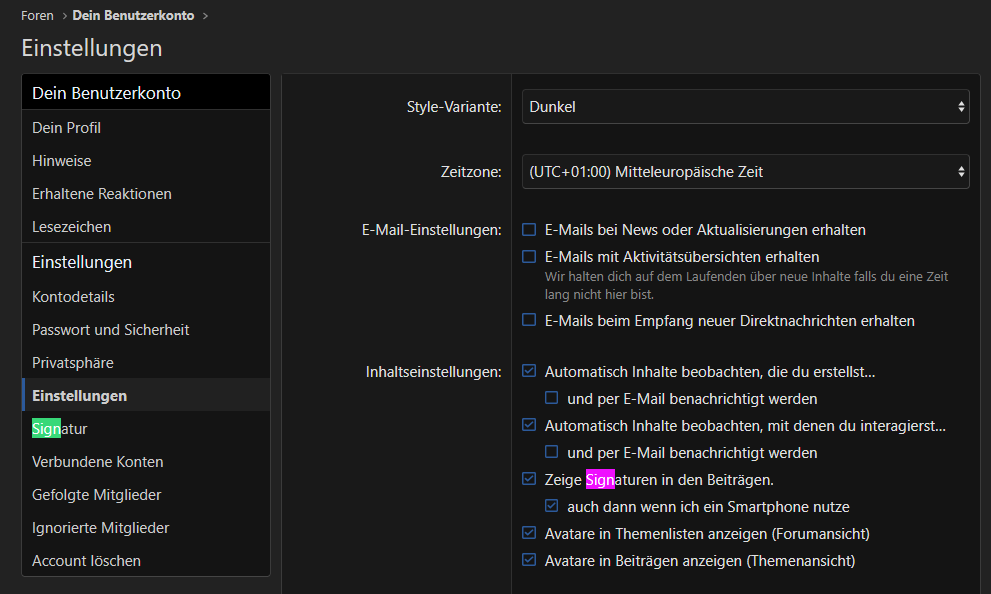Expand the Zeitzone dropdown
This screenshot has width=991, height=594.
(x=745, y=171)
